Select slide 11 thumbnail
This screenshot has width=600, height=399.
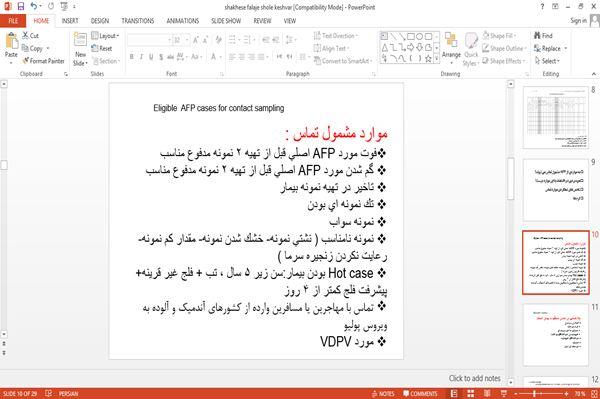[556, 335]
